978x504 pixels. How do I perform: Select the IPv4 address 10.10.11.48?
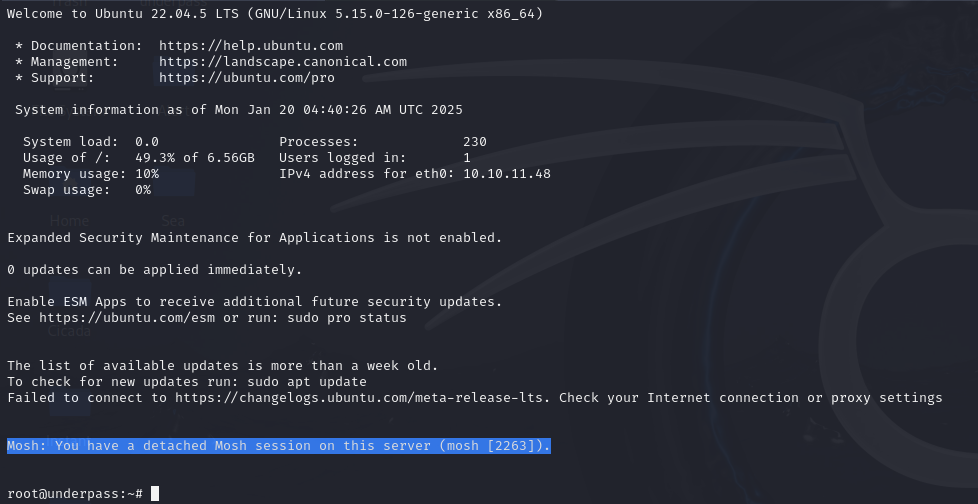[506, 174]
